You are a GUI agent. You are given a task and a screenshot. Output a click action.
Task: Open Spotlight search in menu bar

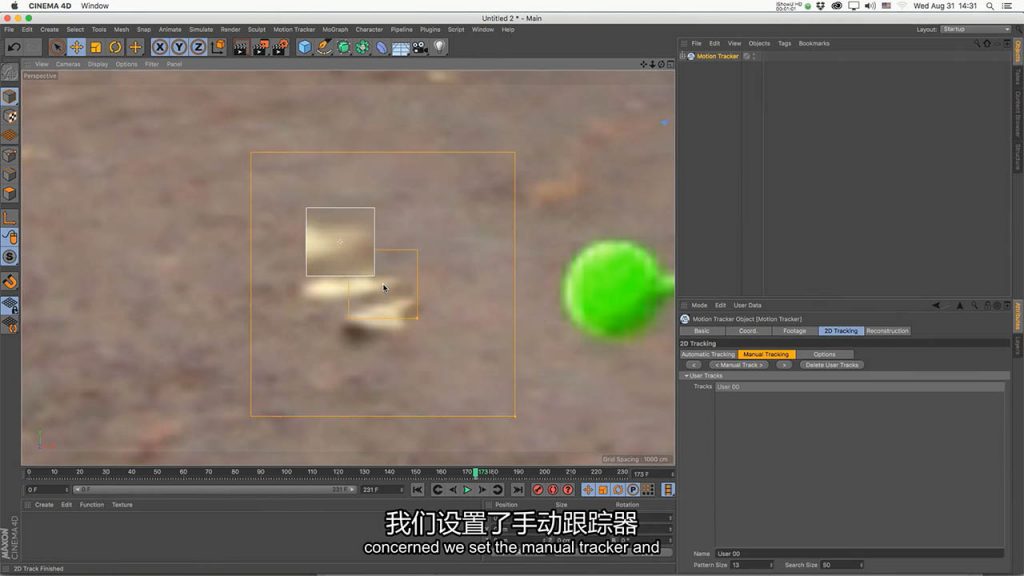point(990,6)
